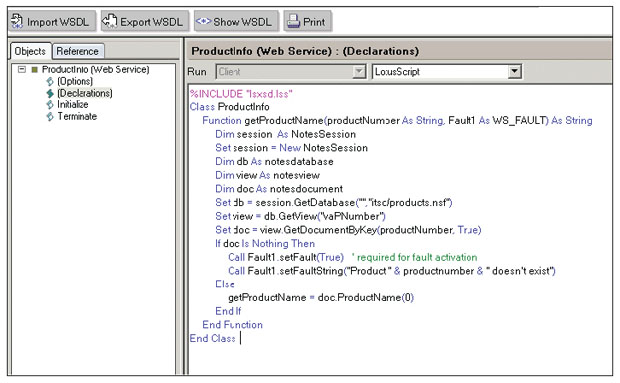This screenshot has height=383, width=620.
Task: Select the (Options) tree item
Action: [x=75, y=81]
